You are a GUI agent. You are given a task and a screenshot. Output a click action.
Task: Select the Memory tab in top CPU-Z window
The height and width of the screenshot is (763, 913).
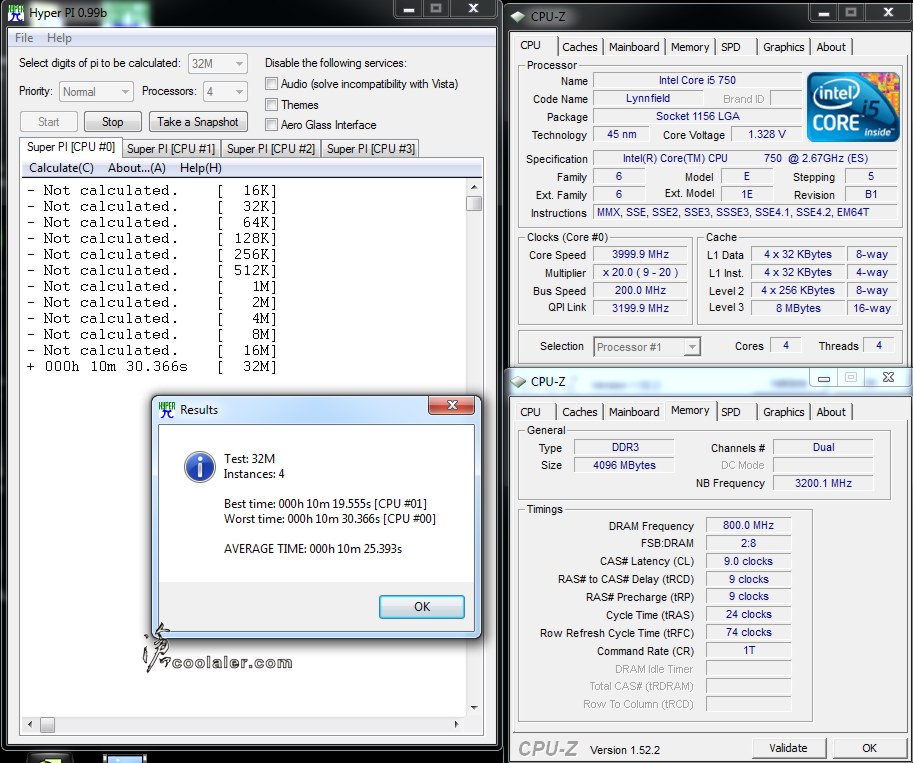click(x=690, y=47)
